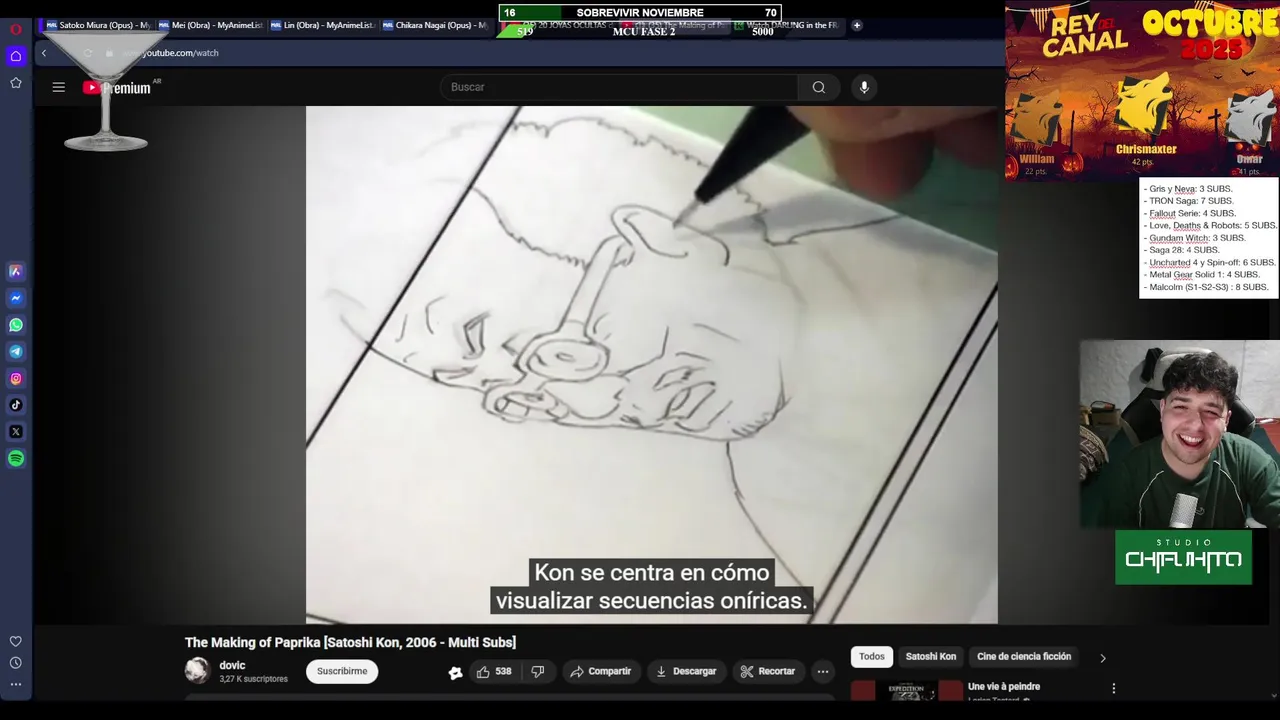
Task: Go to YouTube Premium home logo
Action: pos(118,88)
